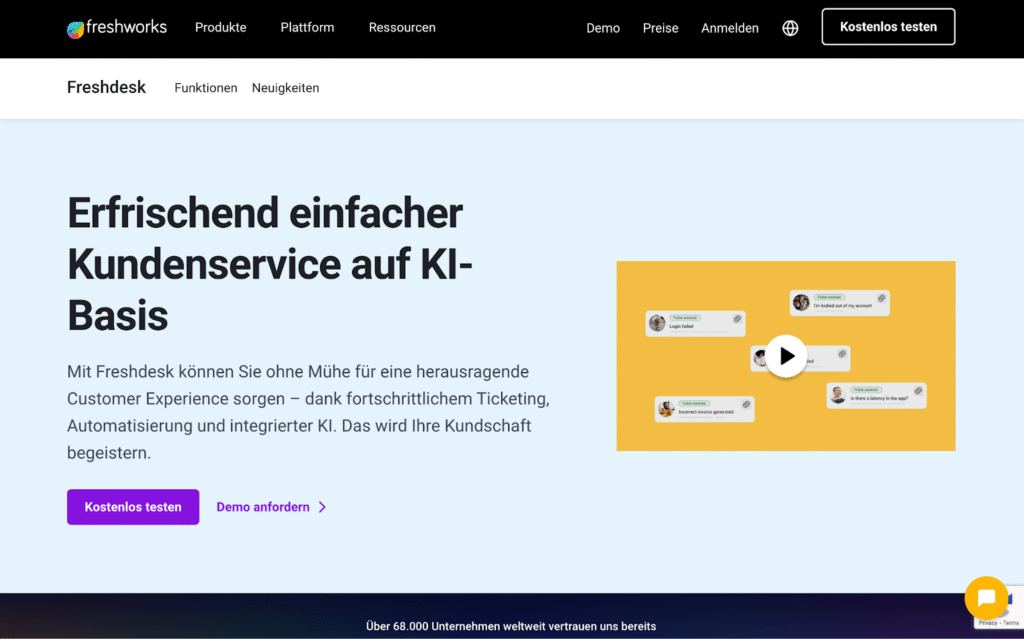Open the Plattform menu
The image size is (1024, 639).
(x=307, y=27)
